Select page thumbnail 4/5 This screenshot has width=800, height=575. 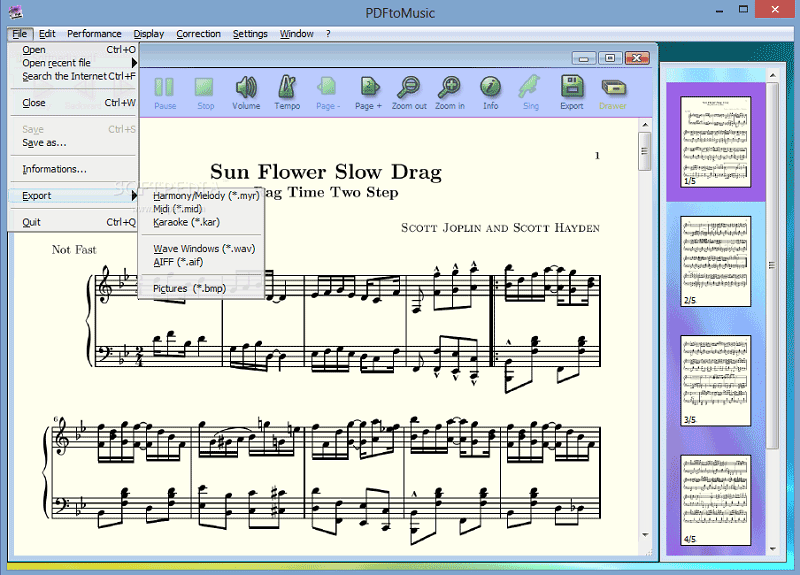(715, 500)
